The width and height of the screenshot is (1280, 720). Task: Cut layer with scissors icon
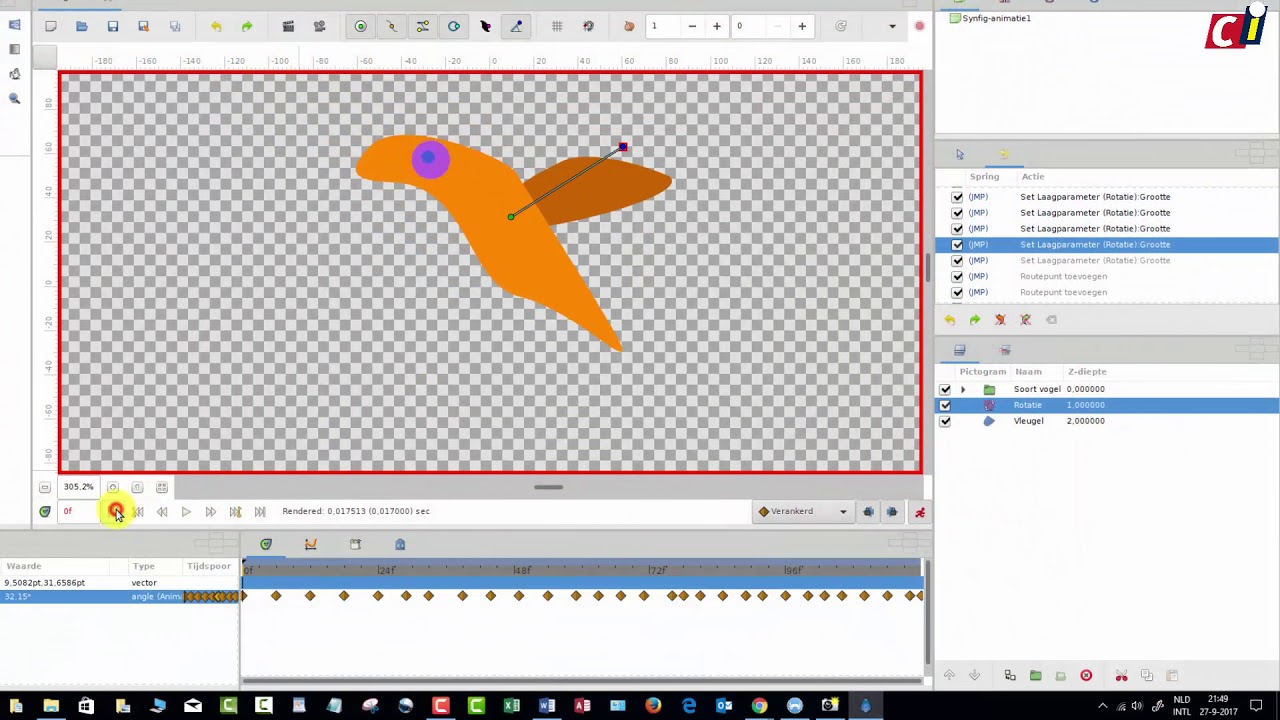click(1121, 676)
